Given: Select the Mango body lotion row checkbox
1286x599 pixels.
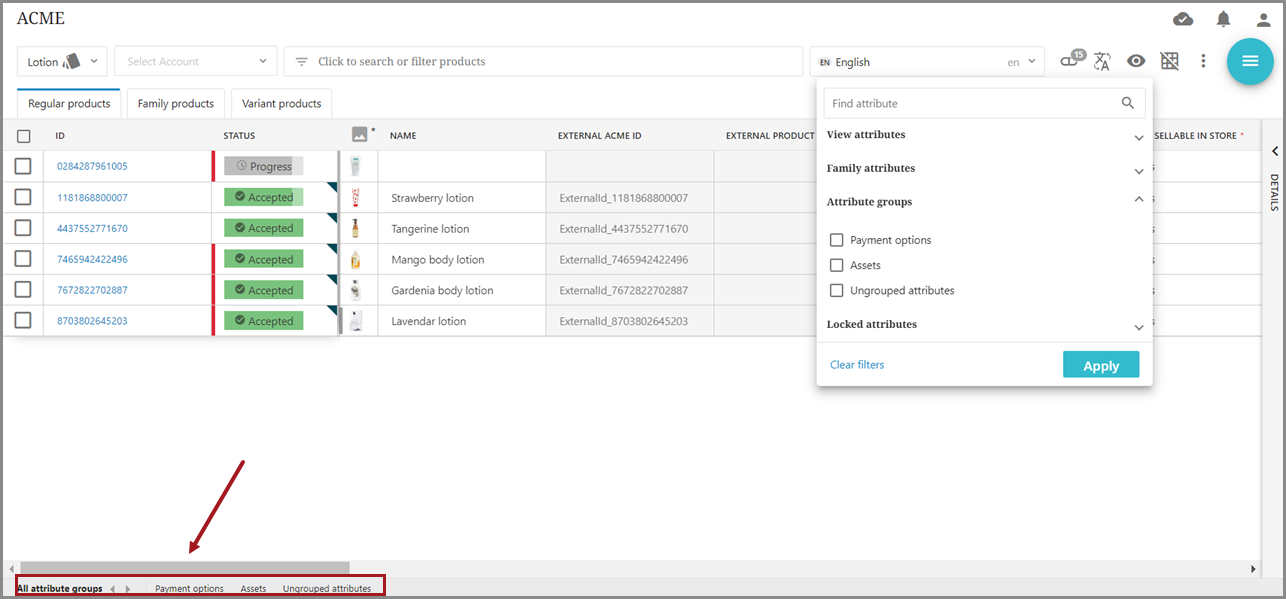Looking at the screenshot, I should pos(23,259).
